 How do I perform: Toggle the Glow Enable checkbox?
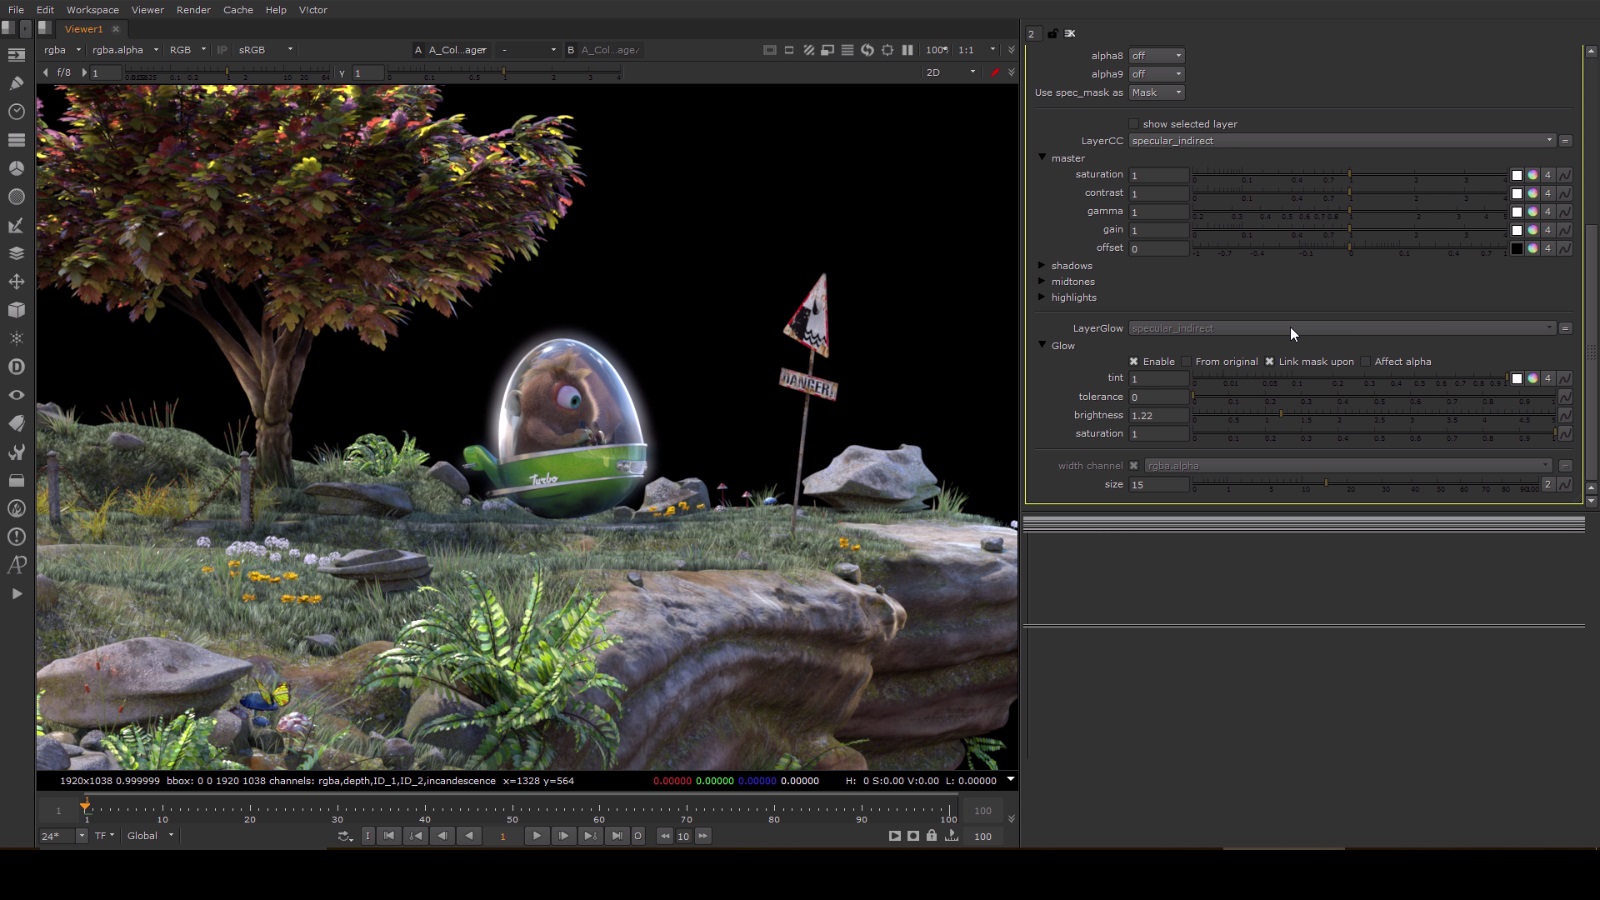pos(1134,362)
